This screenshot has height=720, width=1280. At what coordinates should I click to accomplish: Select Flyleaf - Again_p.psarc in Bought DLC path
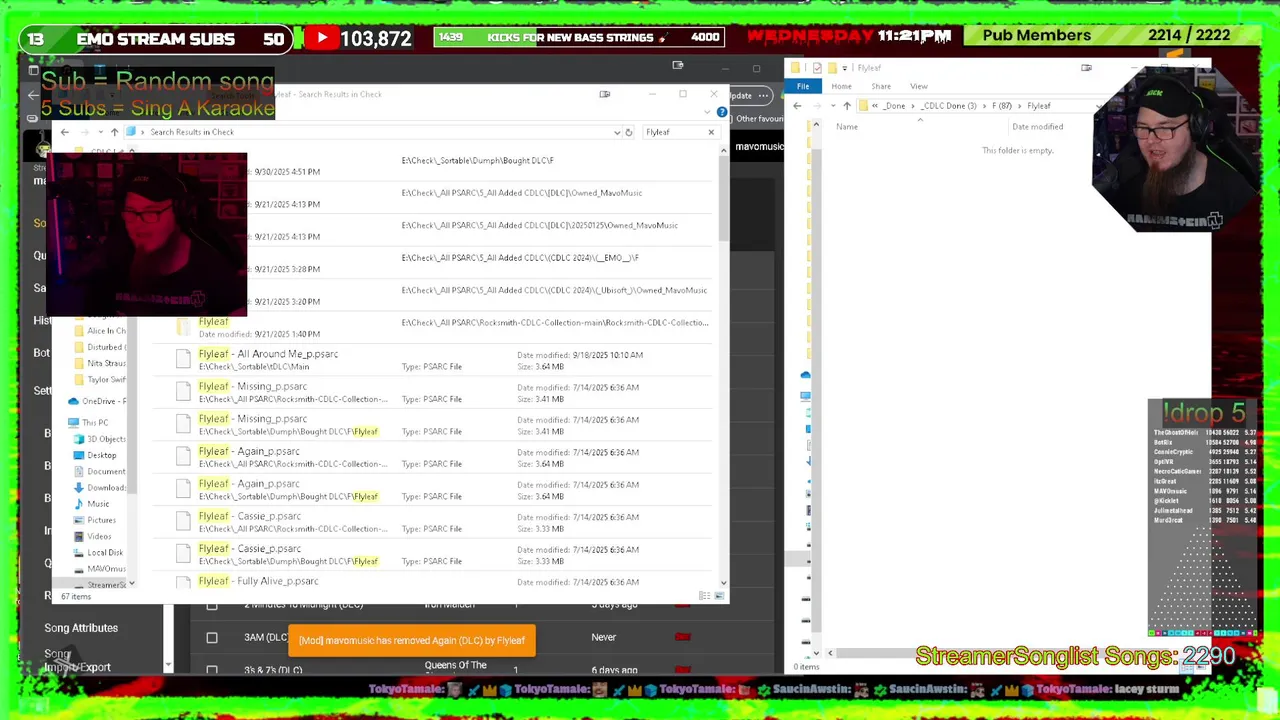(432, 490)
